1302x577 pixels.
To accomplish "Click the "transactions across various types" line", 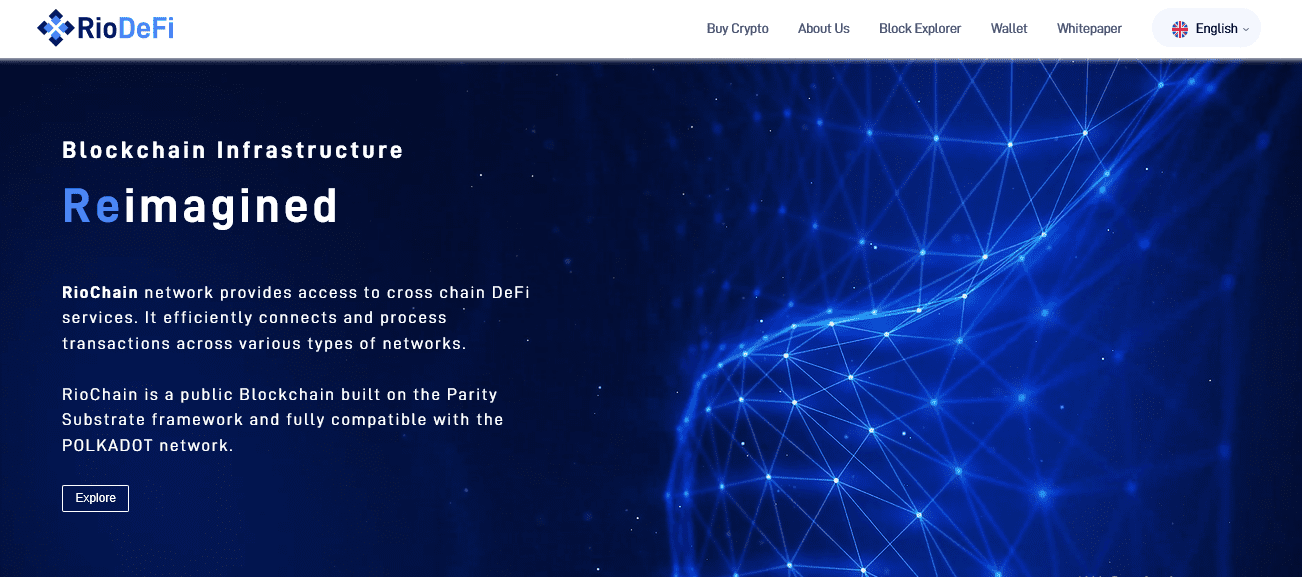I will (265, 344).
